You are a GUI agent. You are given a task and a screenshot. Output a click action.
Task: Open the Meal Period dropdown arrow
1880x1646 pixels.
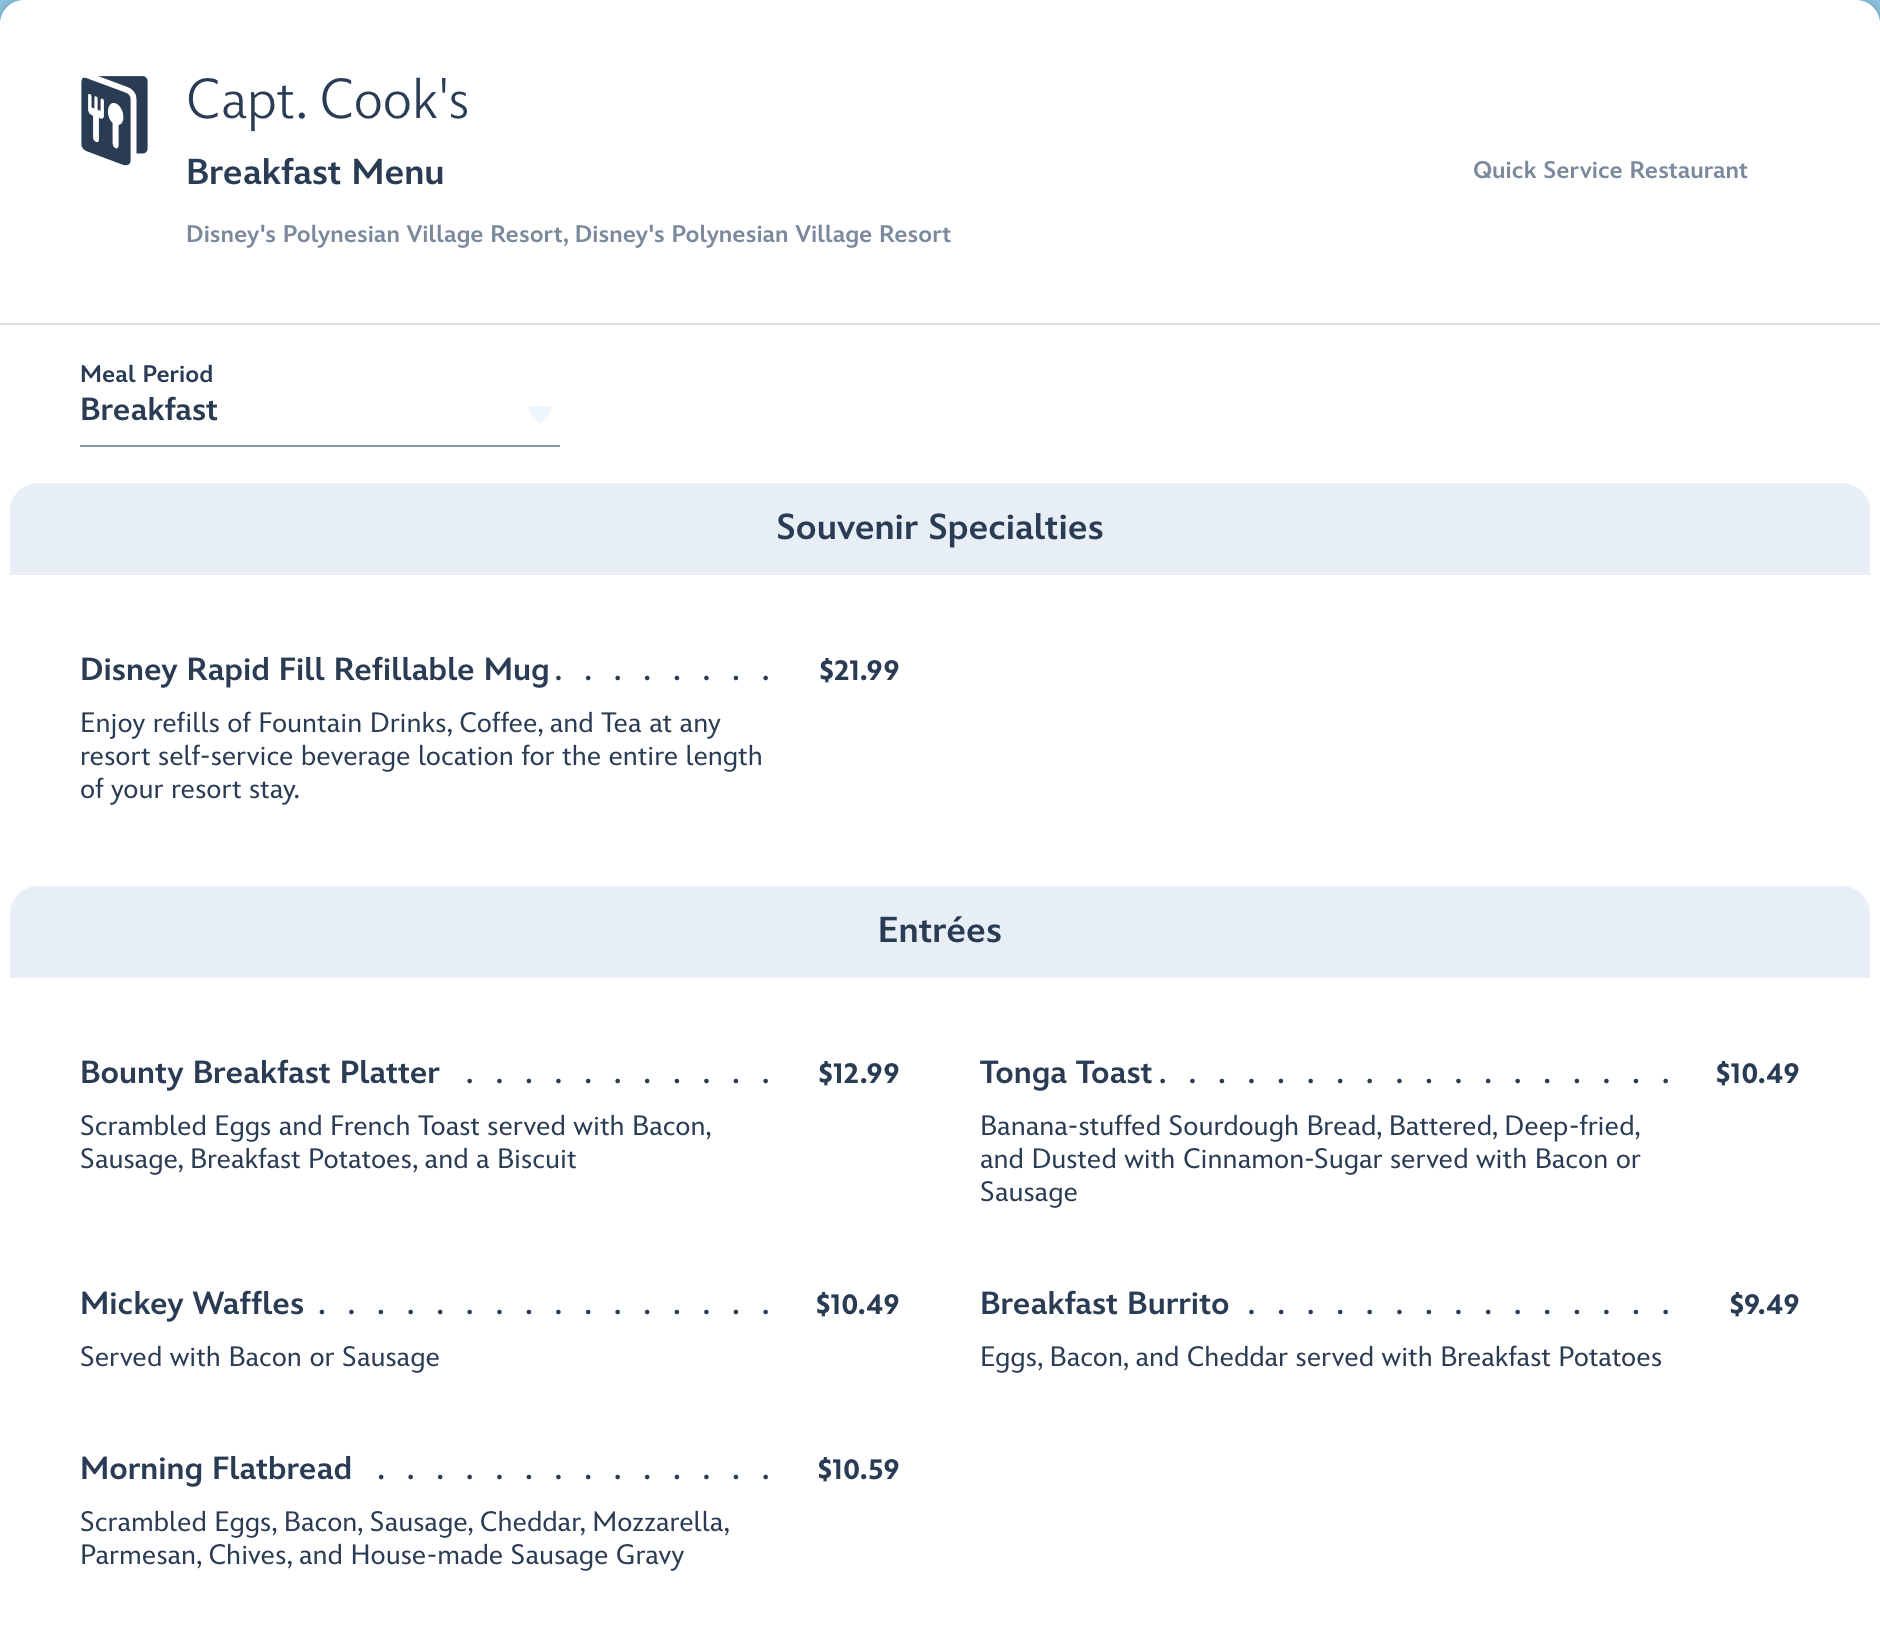pyautogui.click(x=539, y=413)
